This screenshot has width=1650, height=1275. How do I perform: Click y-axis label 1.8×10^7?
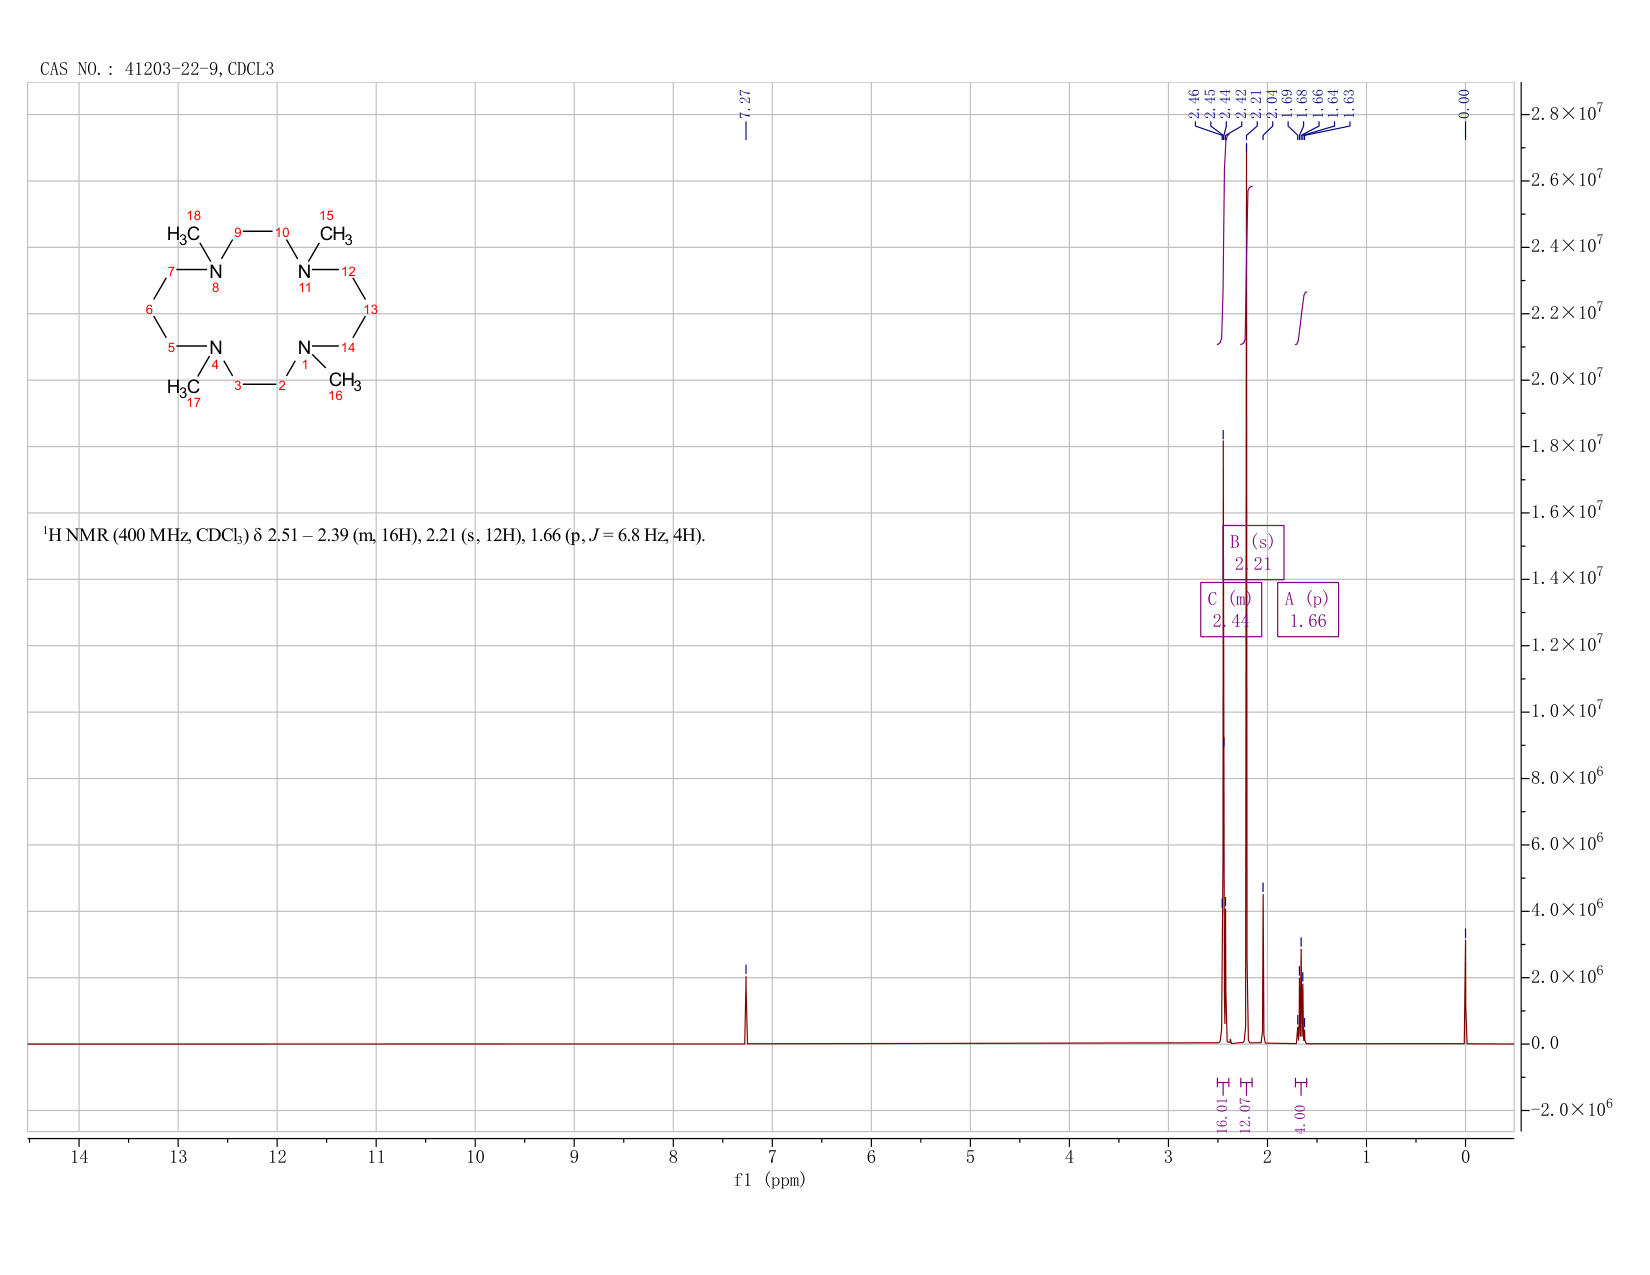point(1569,445)
